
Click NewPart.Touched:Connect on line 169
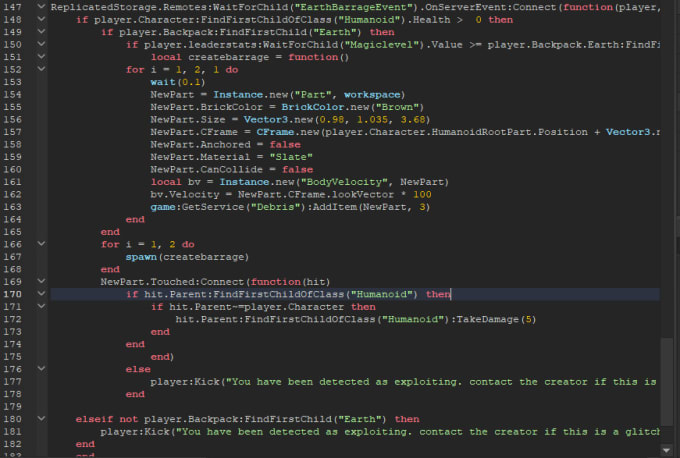tap(173, 282)
